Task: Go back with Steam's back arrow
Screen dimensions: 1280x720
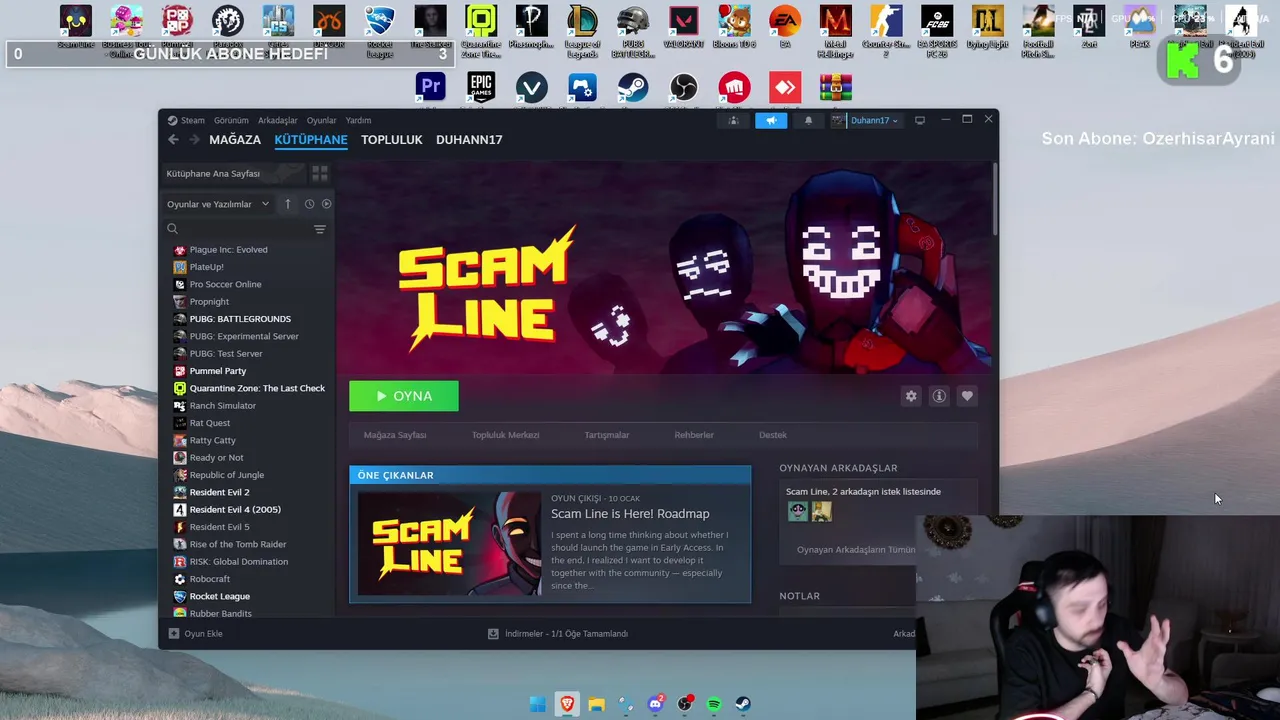Action: pyautogui.click(x=173, y=140)
